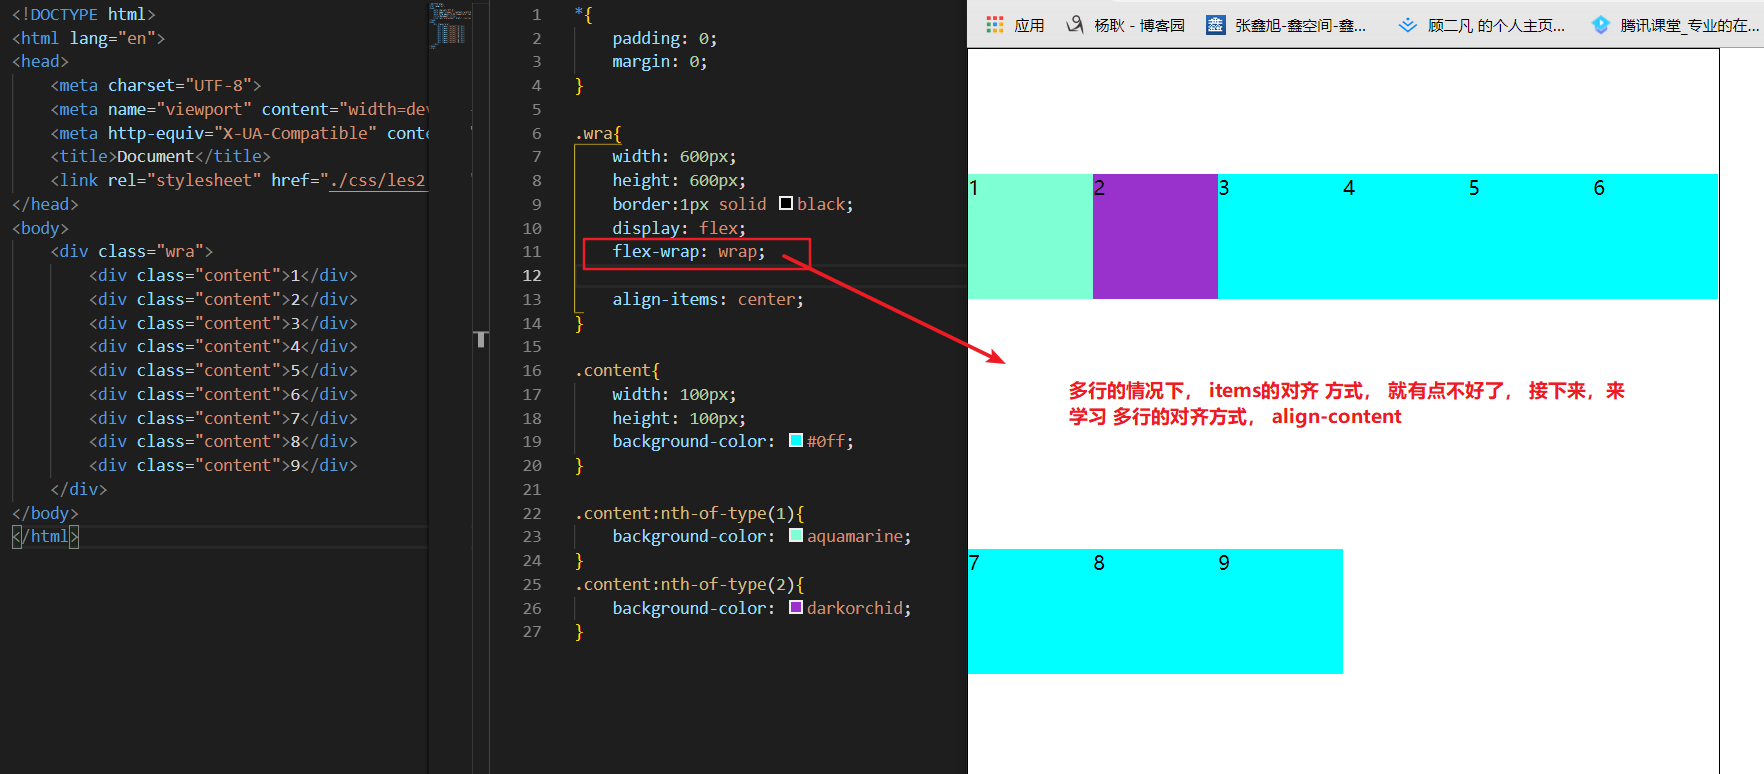Click the purple box numbered 2

[x=1155, y=237]
